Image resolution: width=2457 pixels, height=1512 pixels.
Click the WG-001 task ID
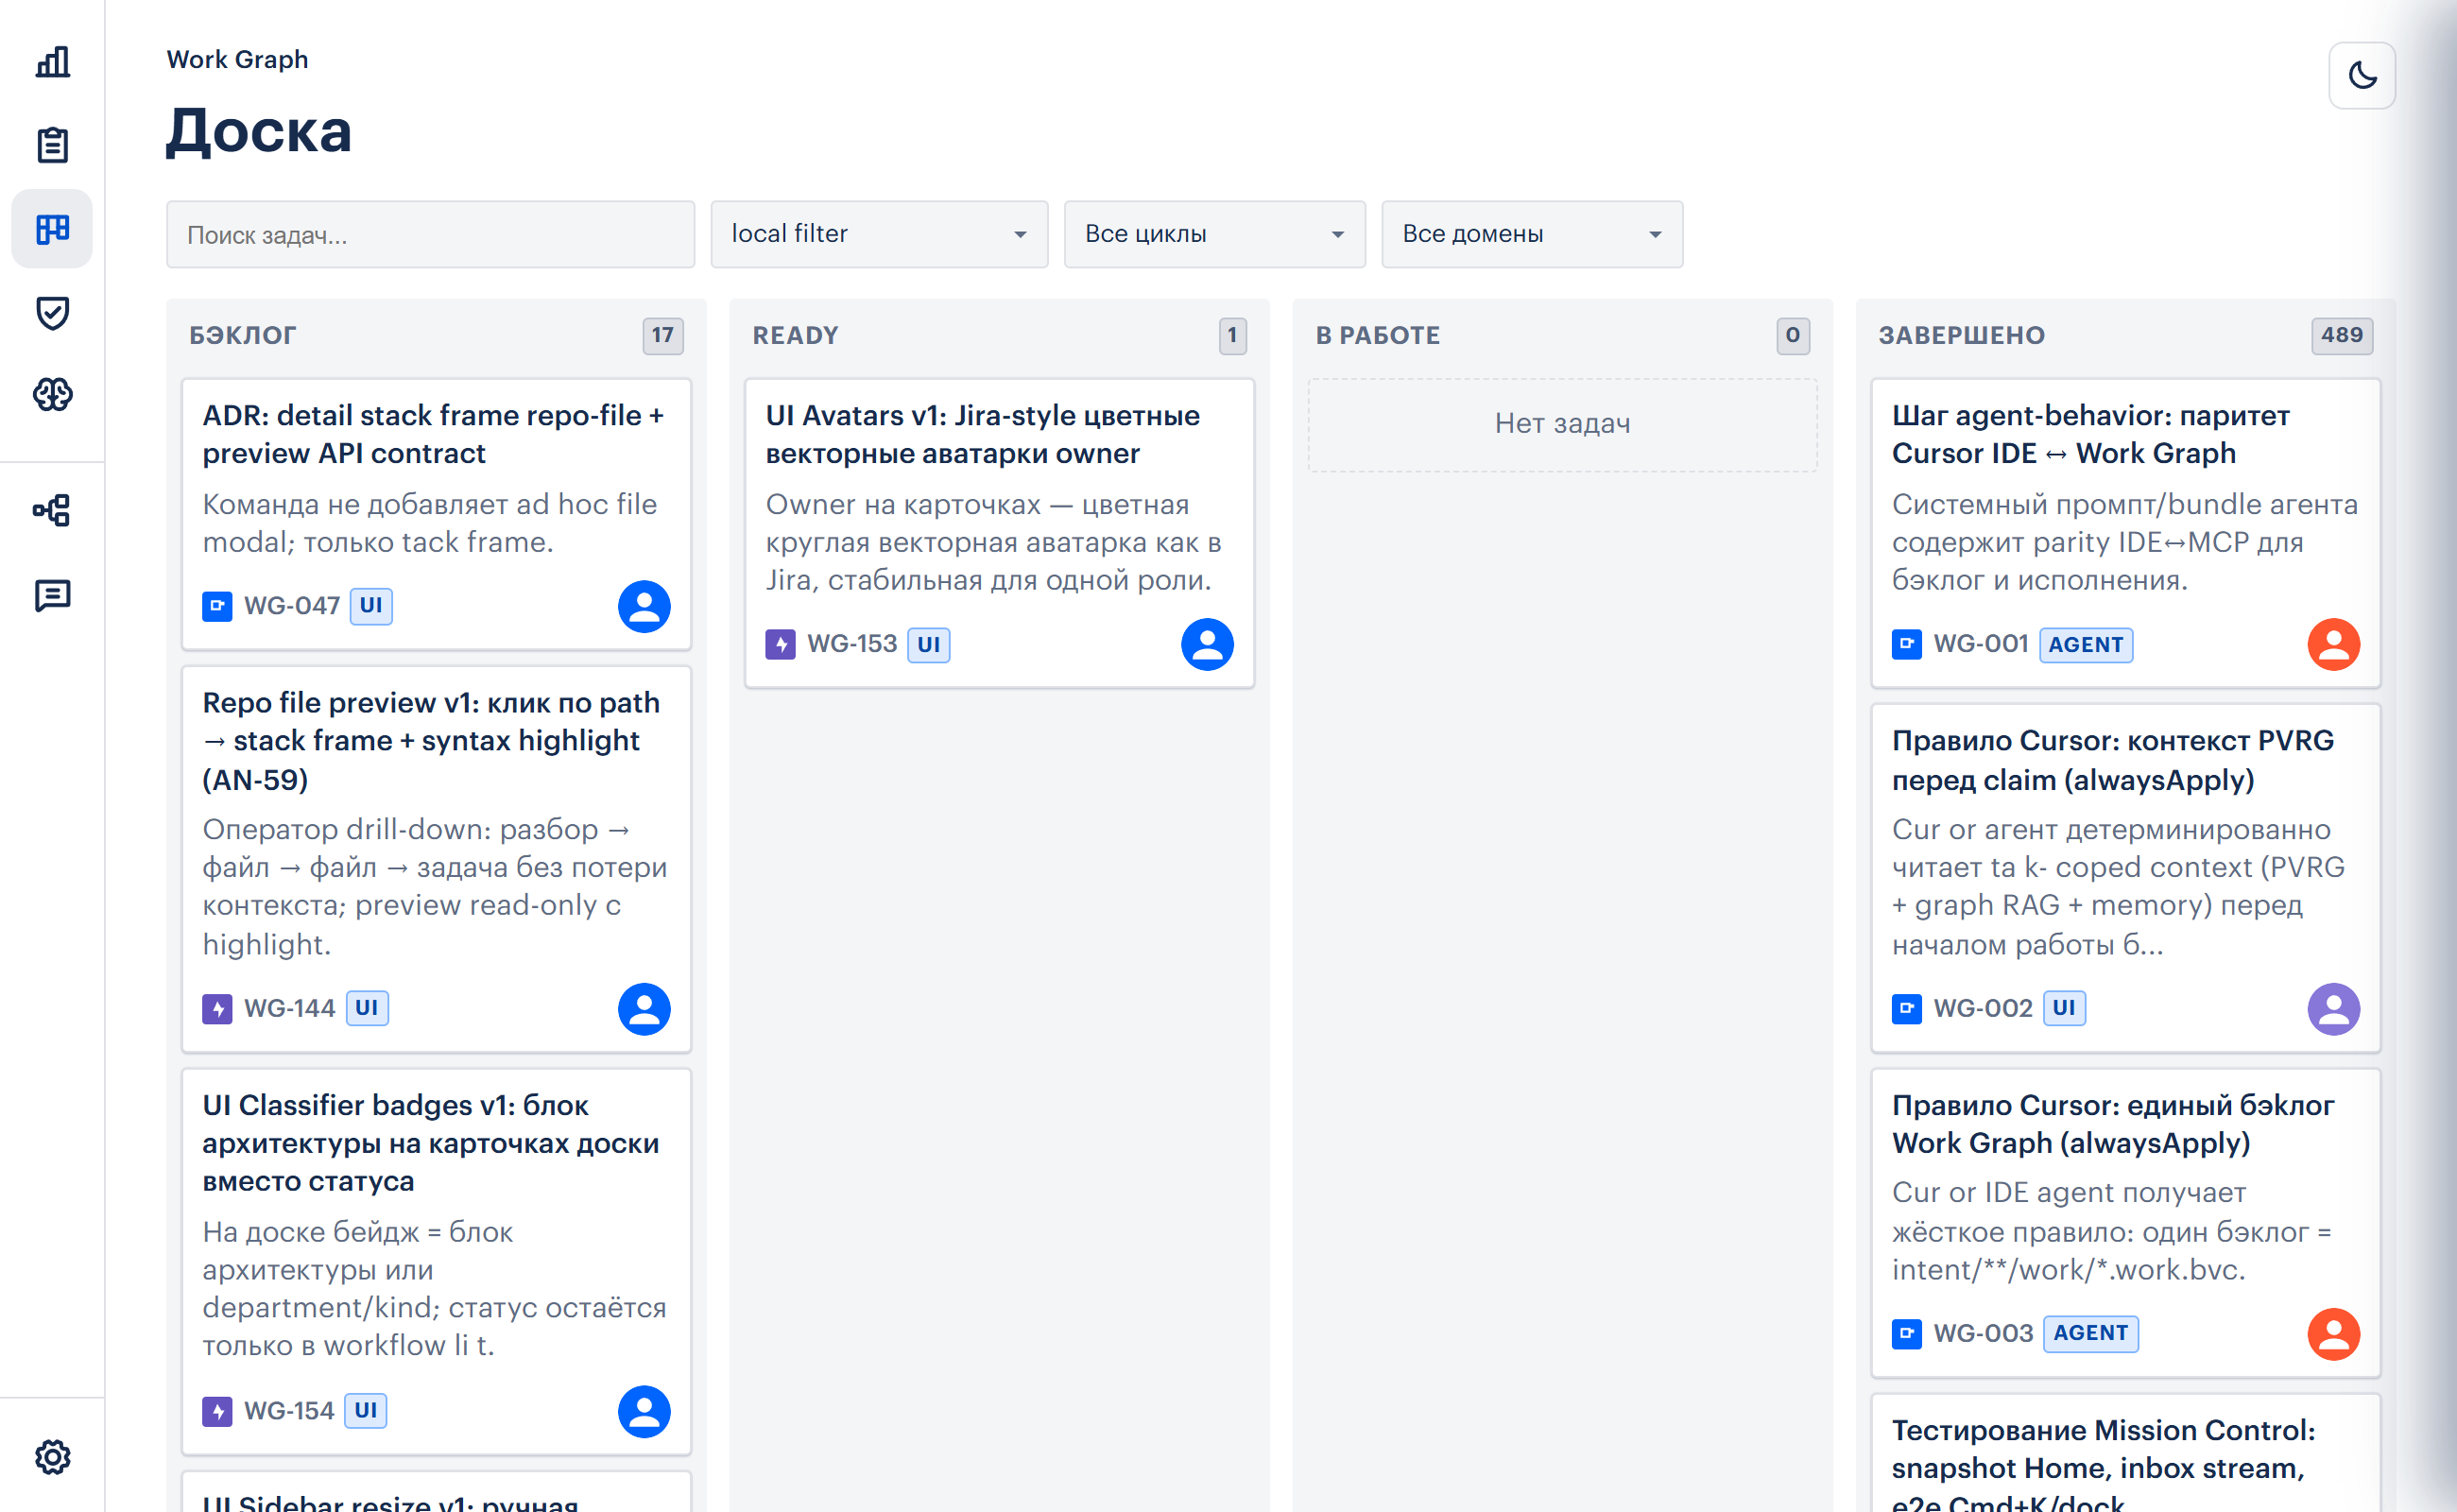pos(1981,644)
